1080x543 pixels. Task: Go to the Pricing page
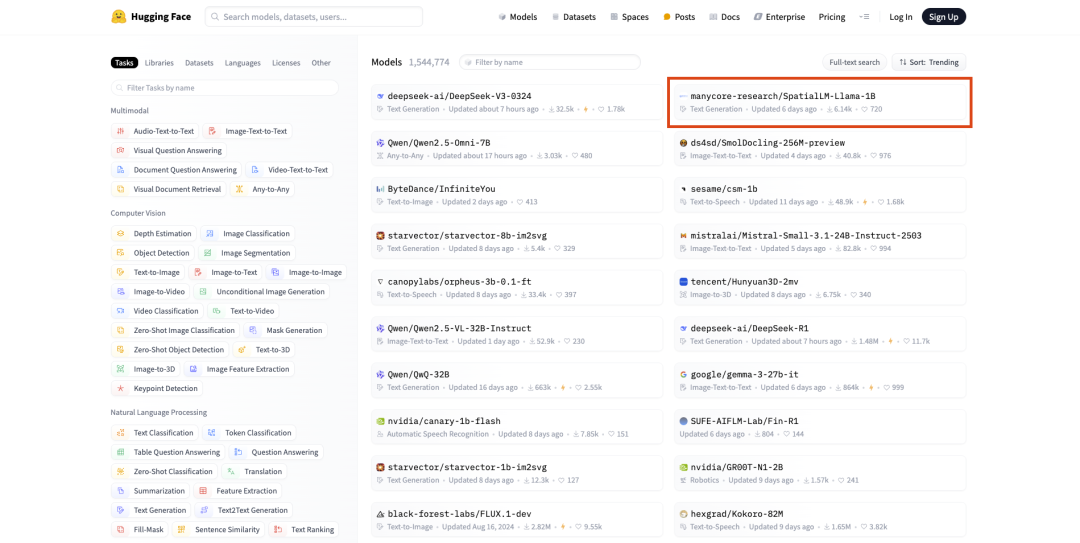[832, 17]
